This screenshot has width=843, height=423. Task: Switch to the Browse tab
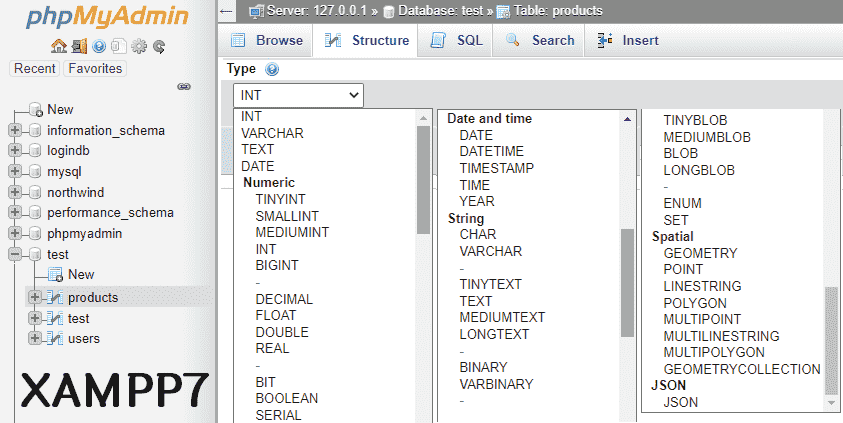267,40
